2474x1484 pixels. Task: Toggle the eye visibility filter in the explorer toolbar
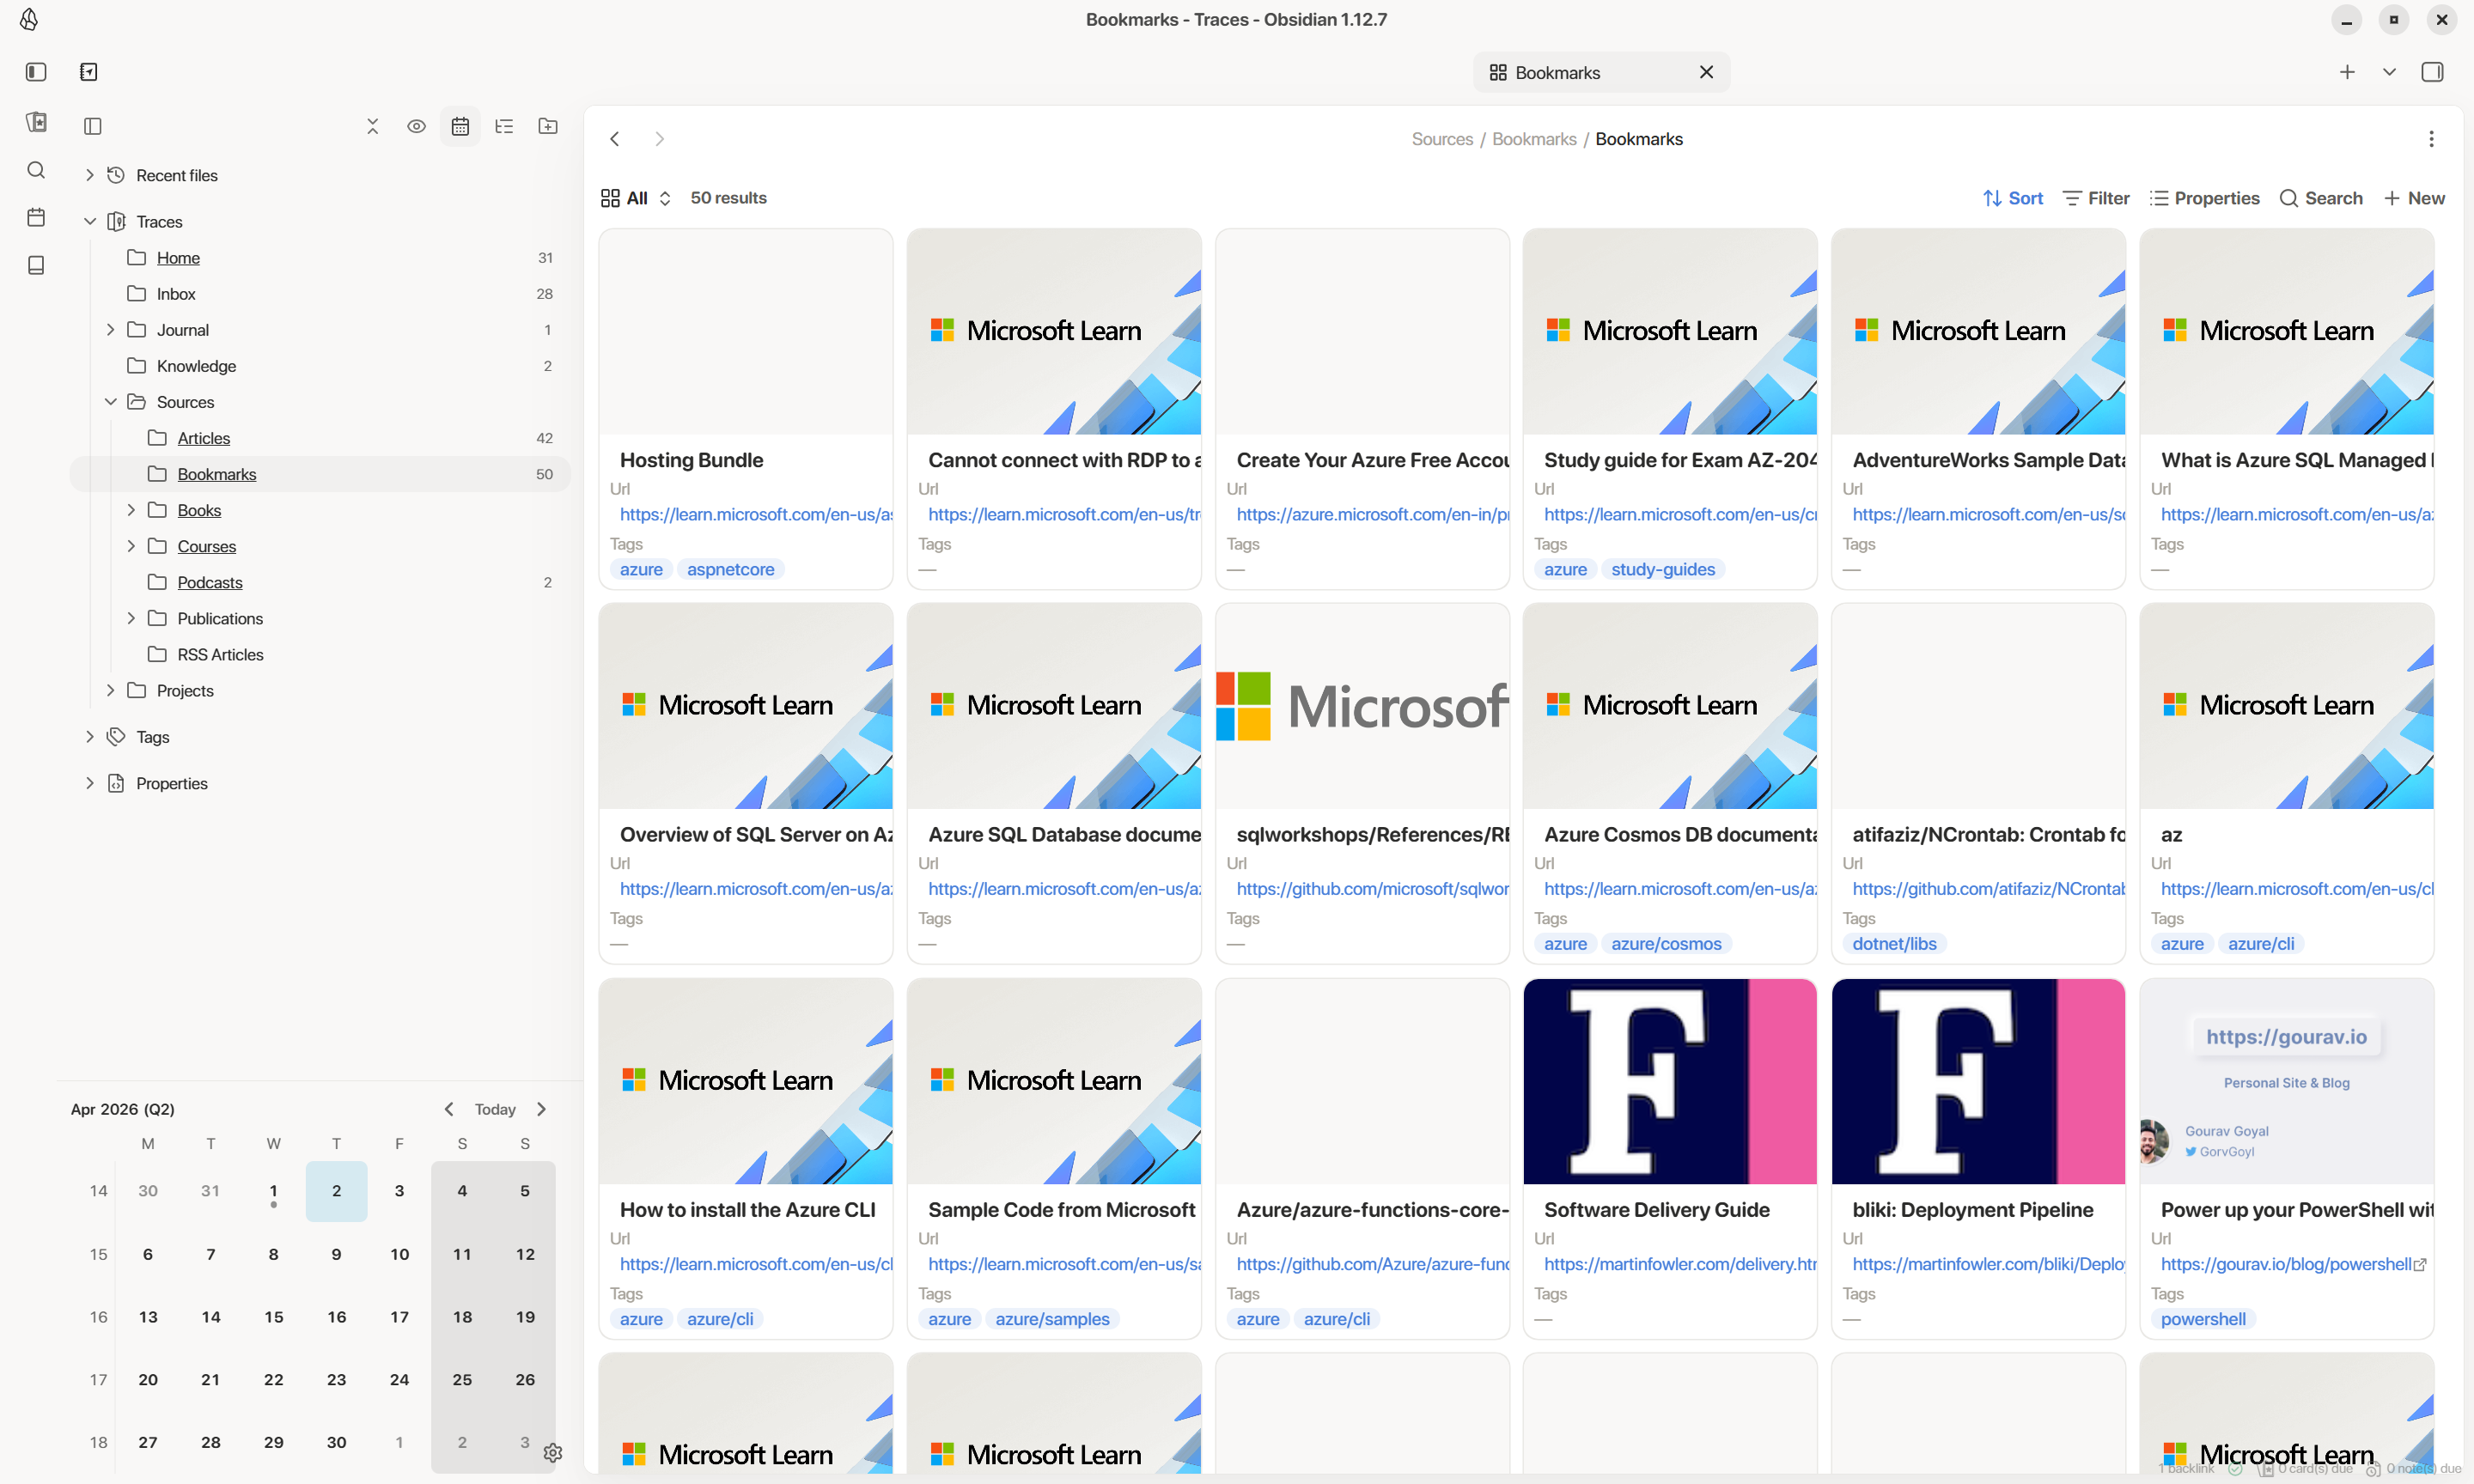pos(417,126)
